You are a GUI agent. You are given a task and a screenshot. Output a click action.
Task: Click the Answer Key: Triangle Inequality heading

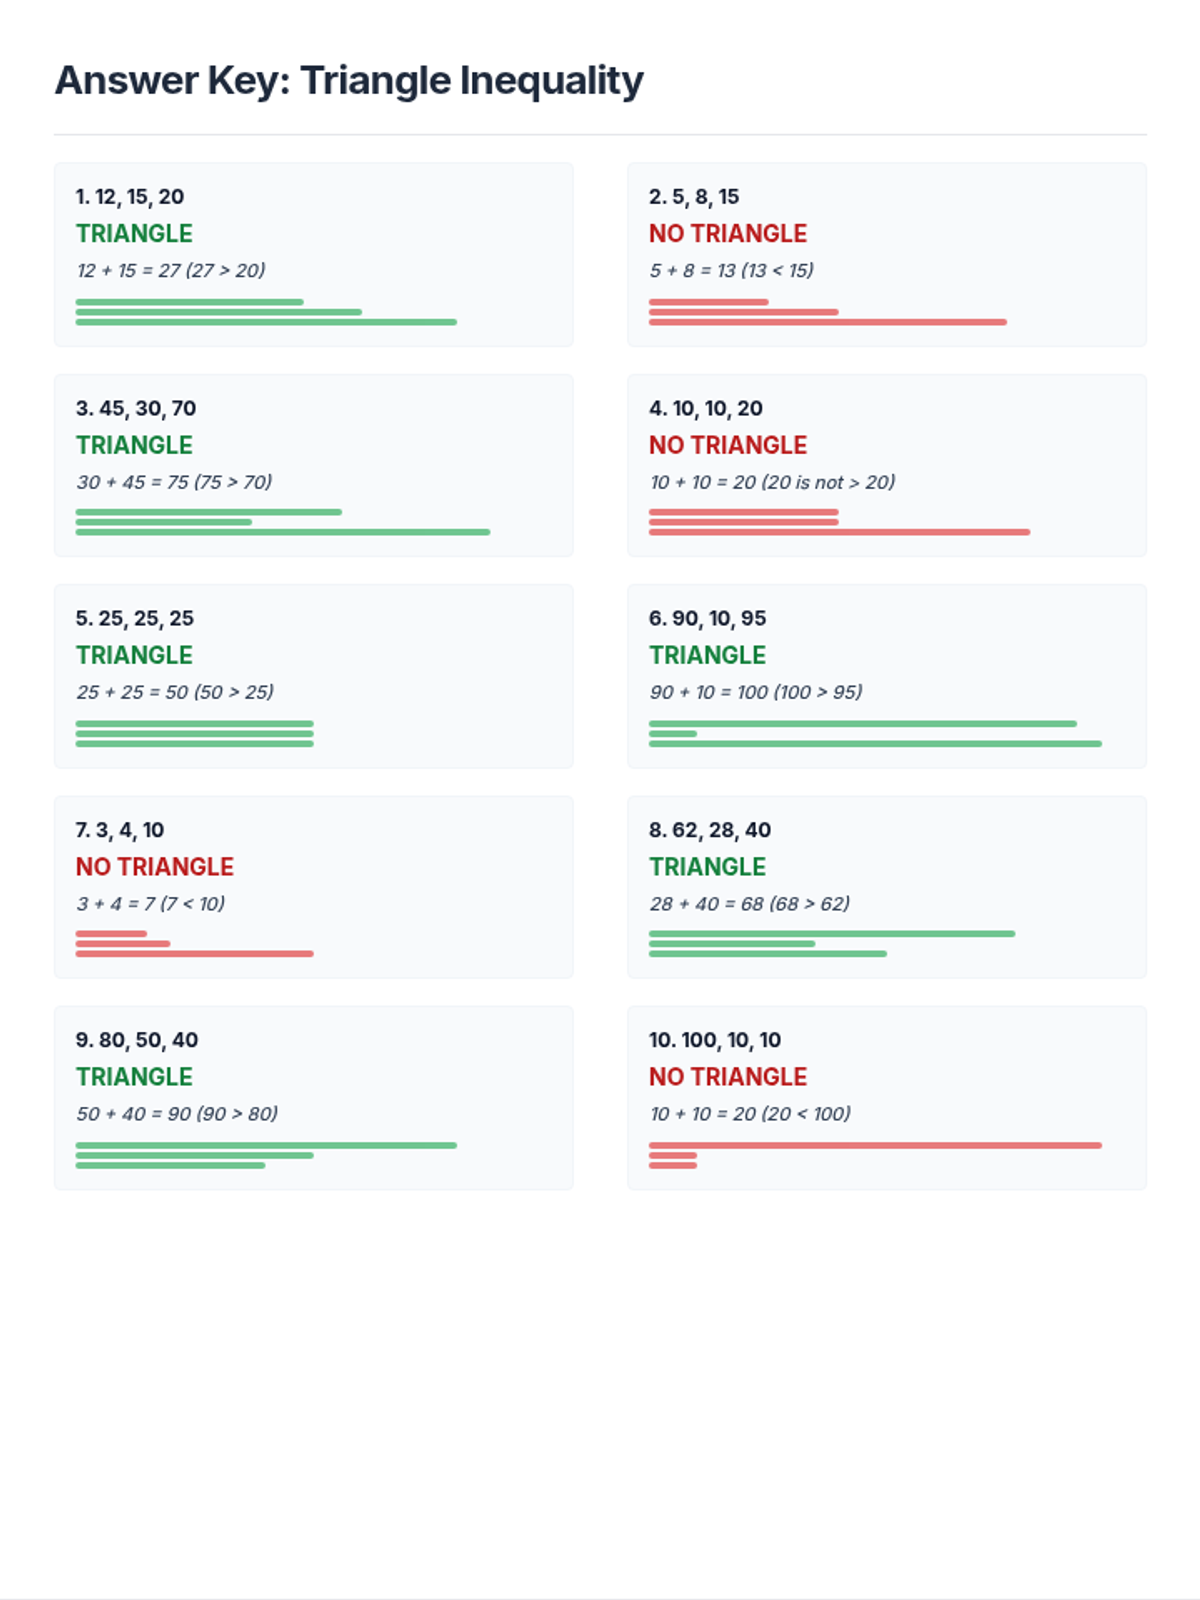[x=349, y=81]
